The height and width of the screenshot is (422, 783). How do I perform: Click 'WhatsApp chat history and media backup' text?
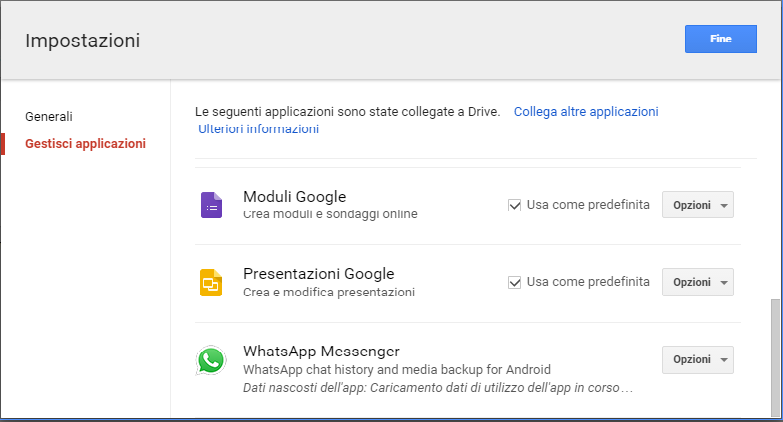[x=397, y=370]
